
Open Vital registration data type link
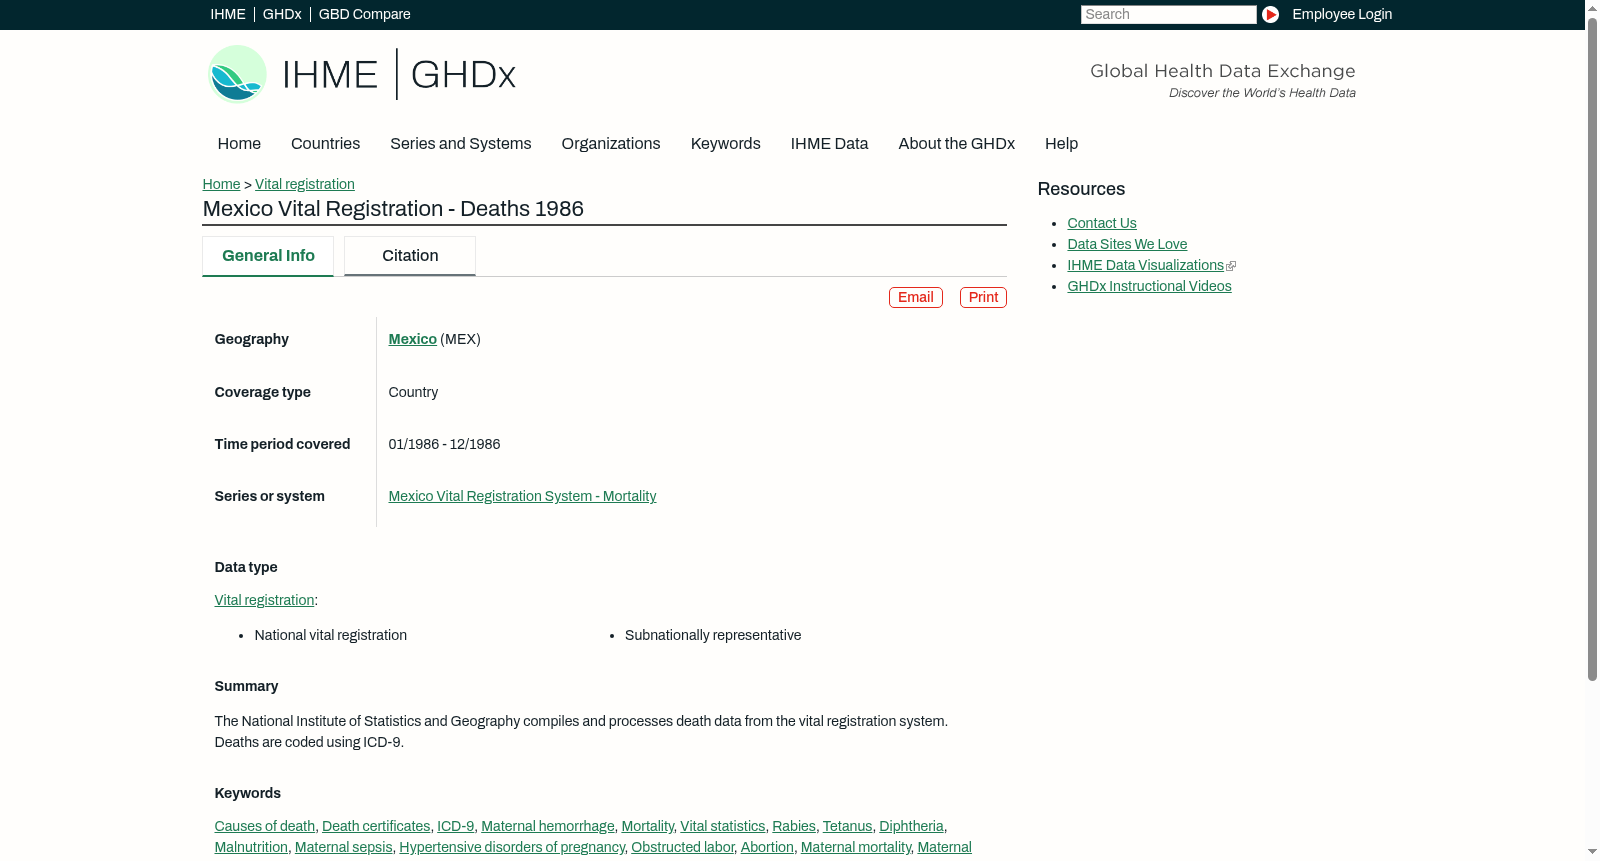point(264,600)
